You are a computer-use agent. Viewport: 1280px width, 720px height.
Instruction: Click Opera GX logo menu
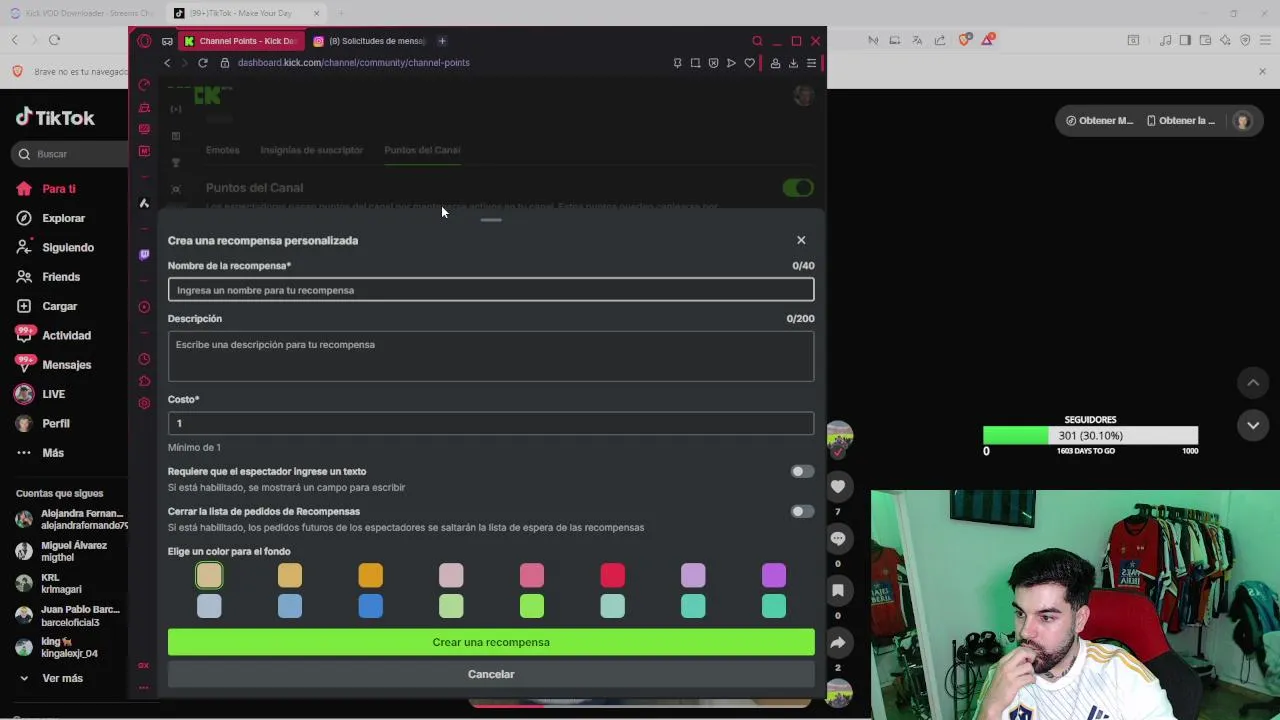tap(144, 41)
